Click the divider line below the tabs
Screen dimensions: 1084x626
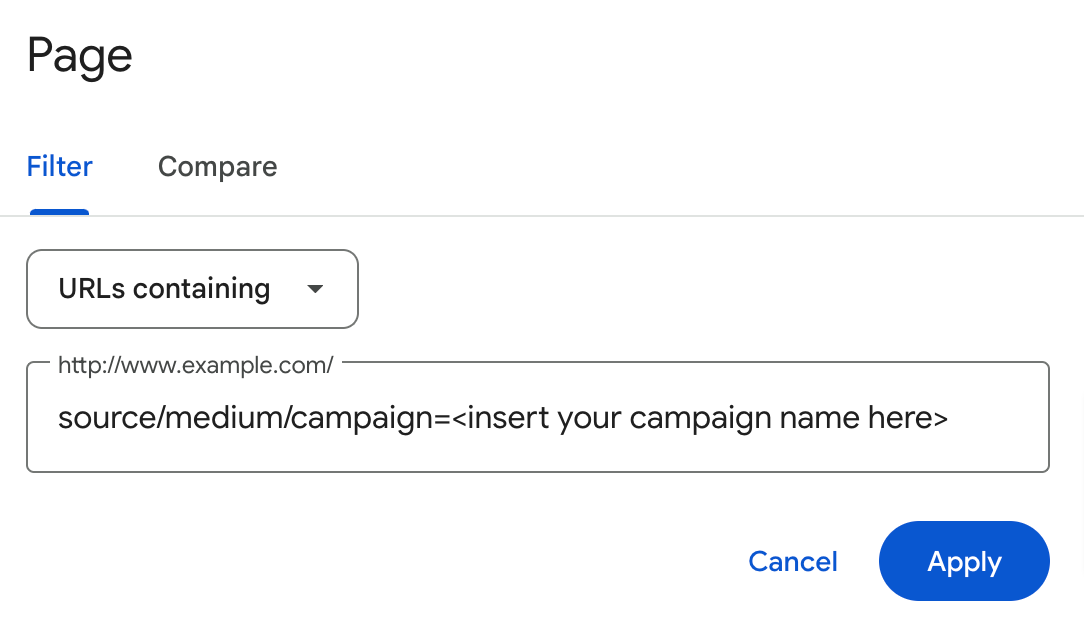600,215
